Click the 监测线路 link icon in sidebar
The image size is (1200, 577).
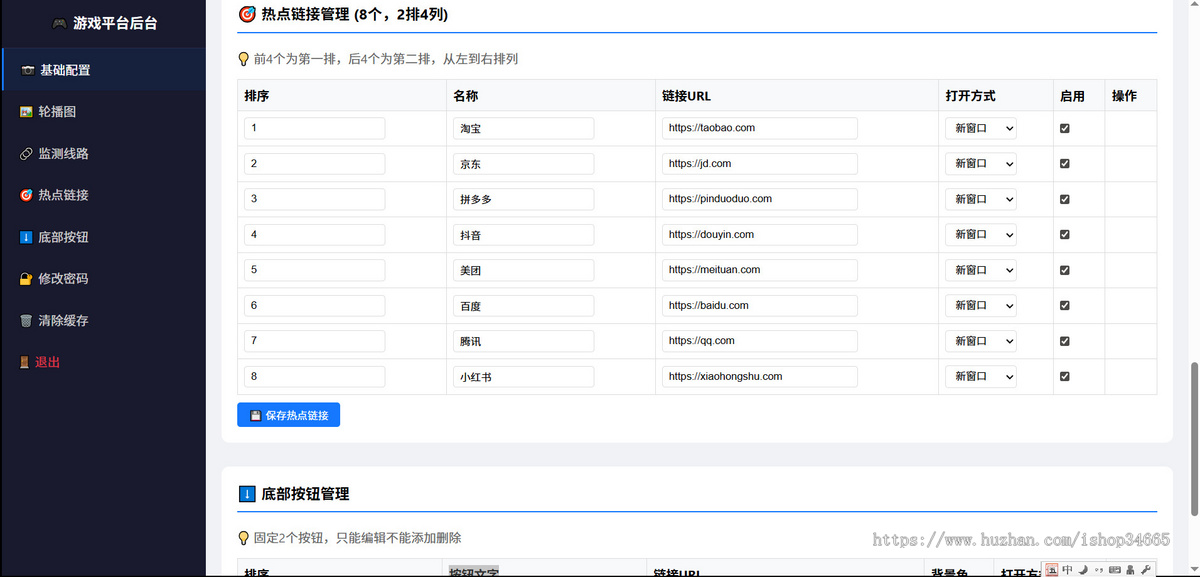click(x=26, y=154)
